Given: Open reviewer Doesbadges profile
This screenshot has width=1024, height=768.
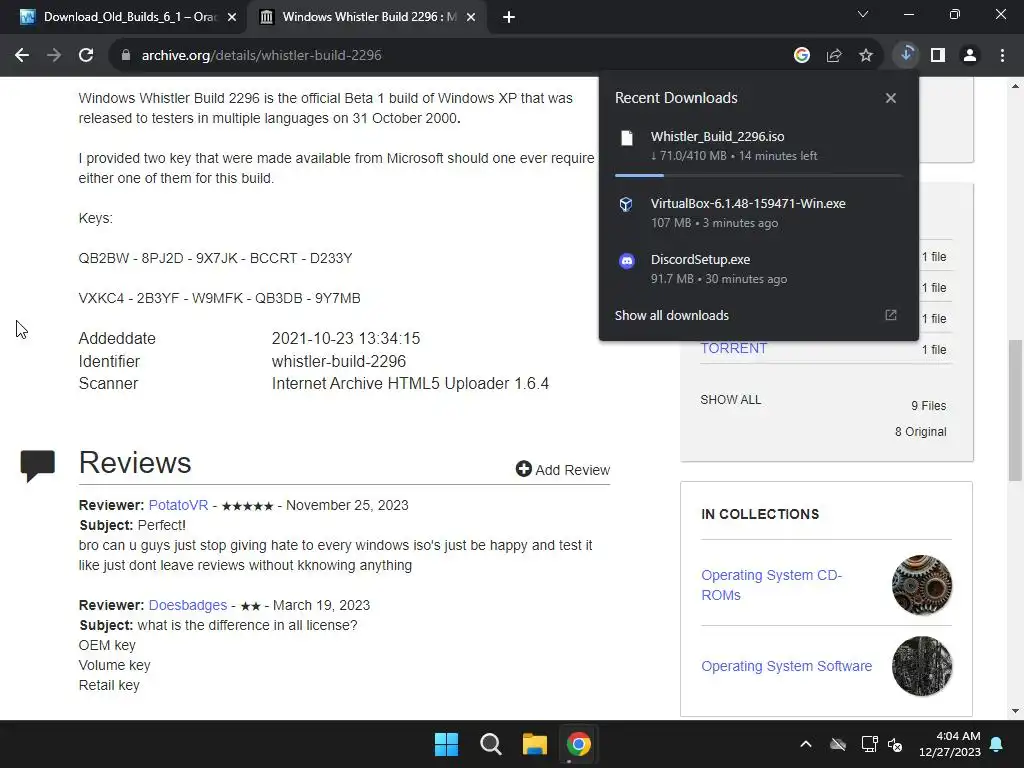Looking at the screenshot, I should (x=188, y=605).
